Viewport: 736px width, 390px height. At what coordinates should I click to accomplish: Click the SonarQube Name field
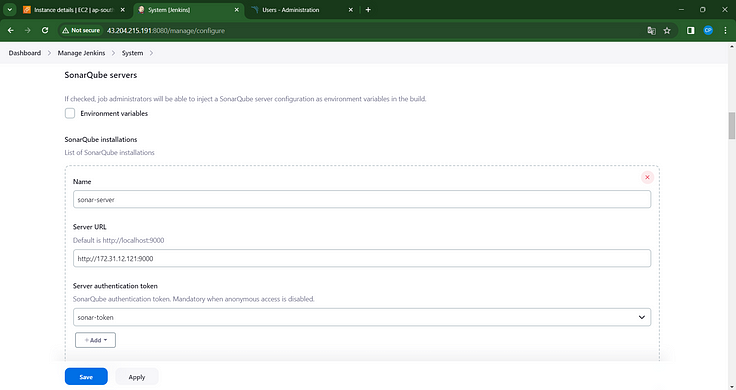tap(362, 199)
